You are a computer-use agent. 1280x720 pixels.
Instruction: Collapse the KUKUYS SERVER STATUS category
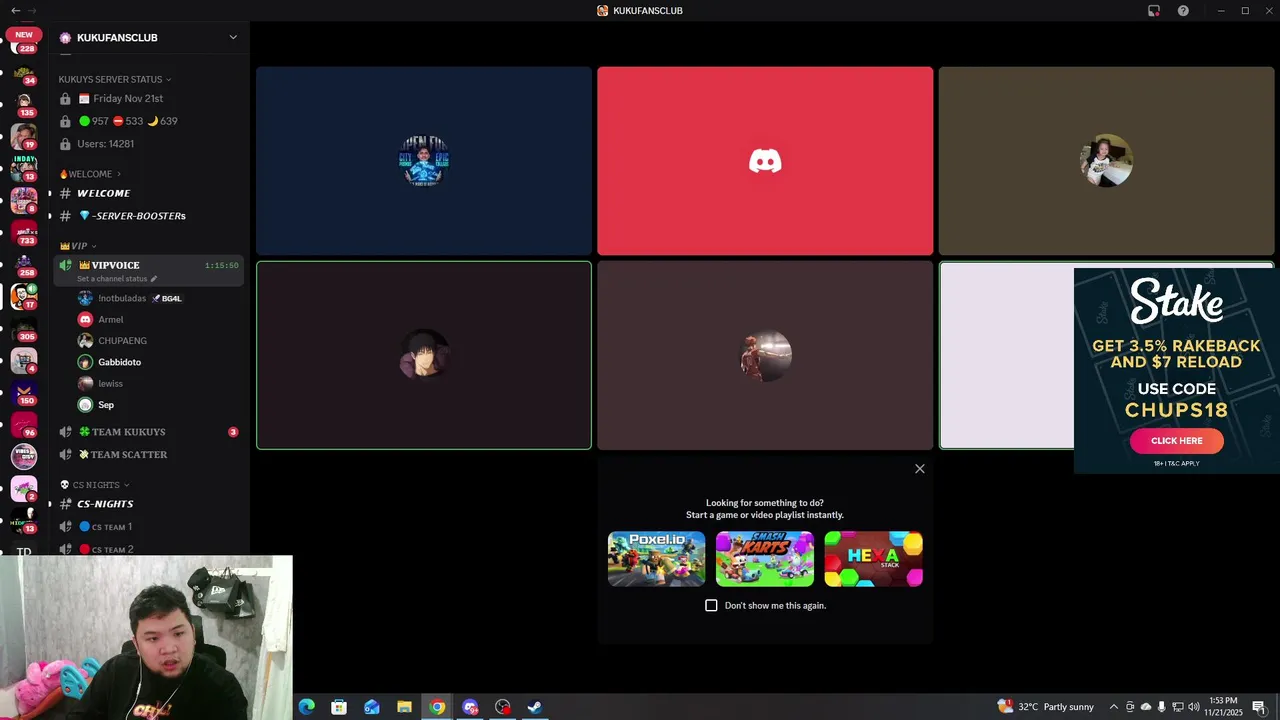coord(115,79)
